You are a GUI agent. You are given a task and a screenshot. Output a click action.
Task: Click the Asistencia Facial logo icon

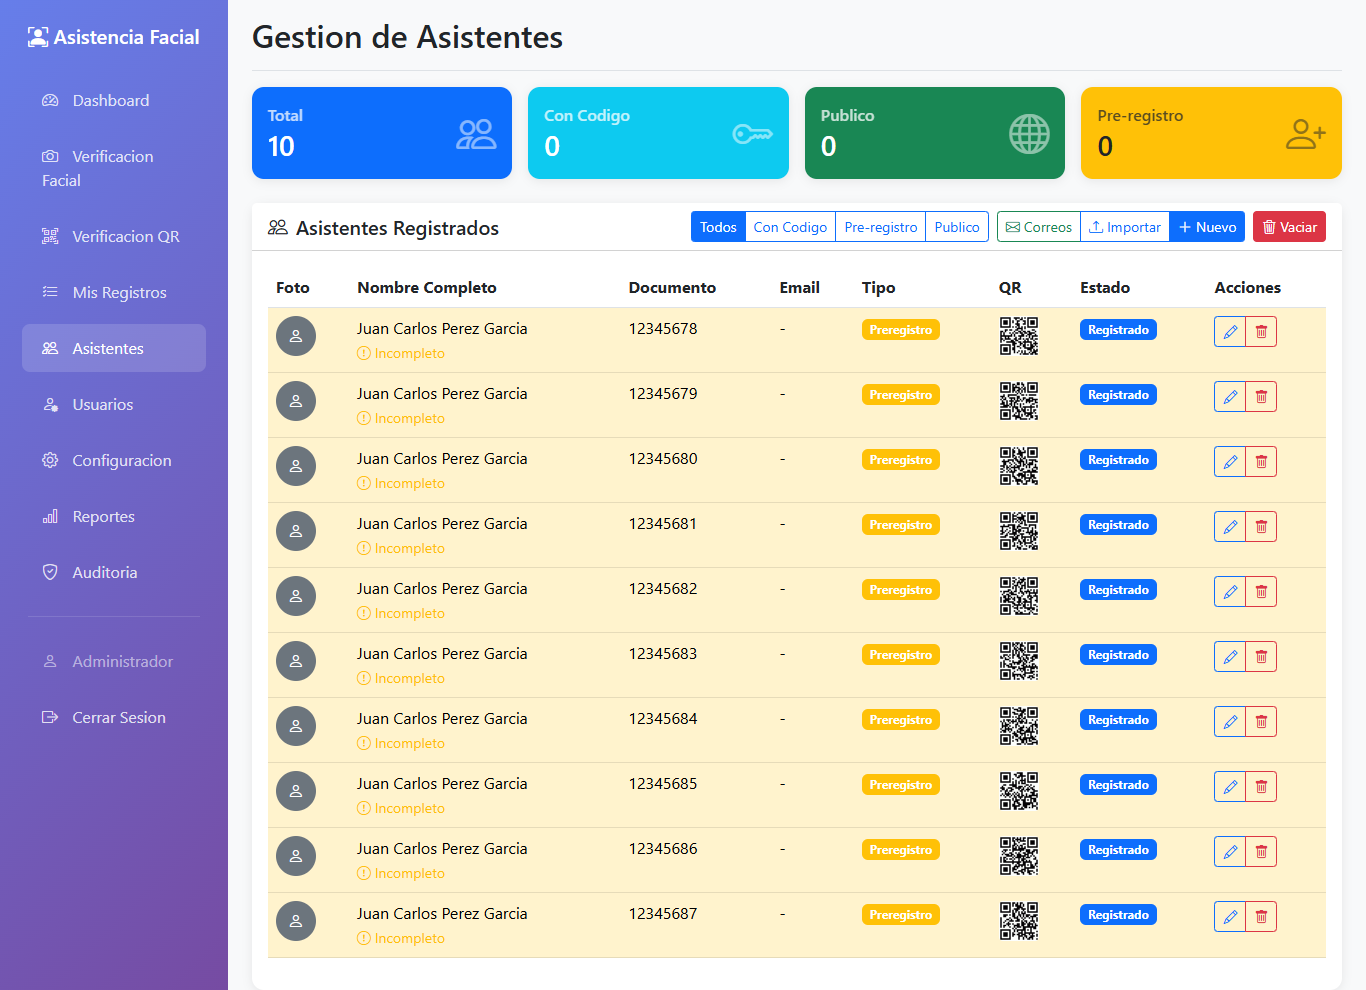[x=38, y=38]
